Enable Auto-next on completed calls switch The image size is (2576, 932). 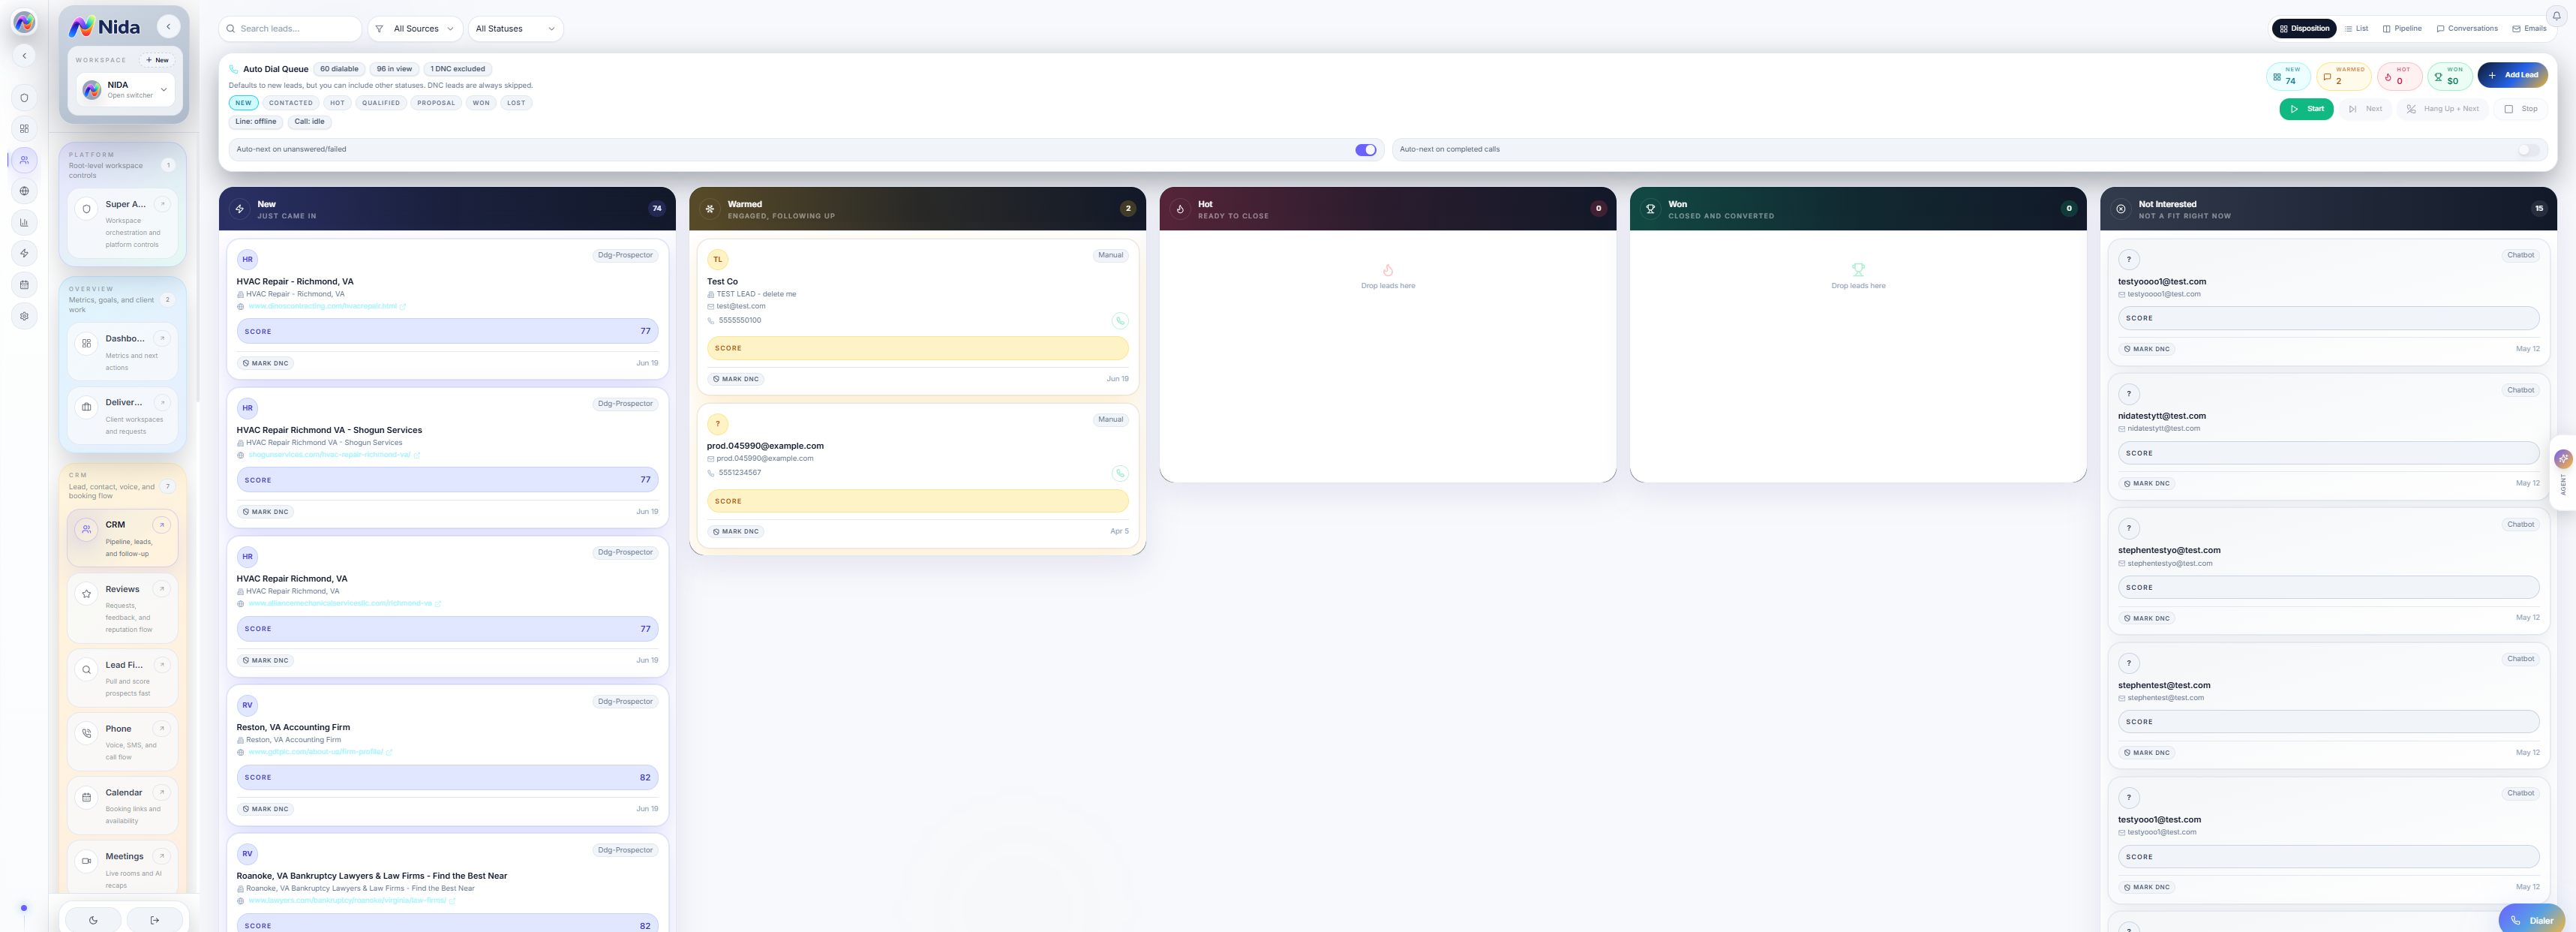tap(2528, 150)
